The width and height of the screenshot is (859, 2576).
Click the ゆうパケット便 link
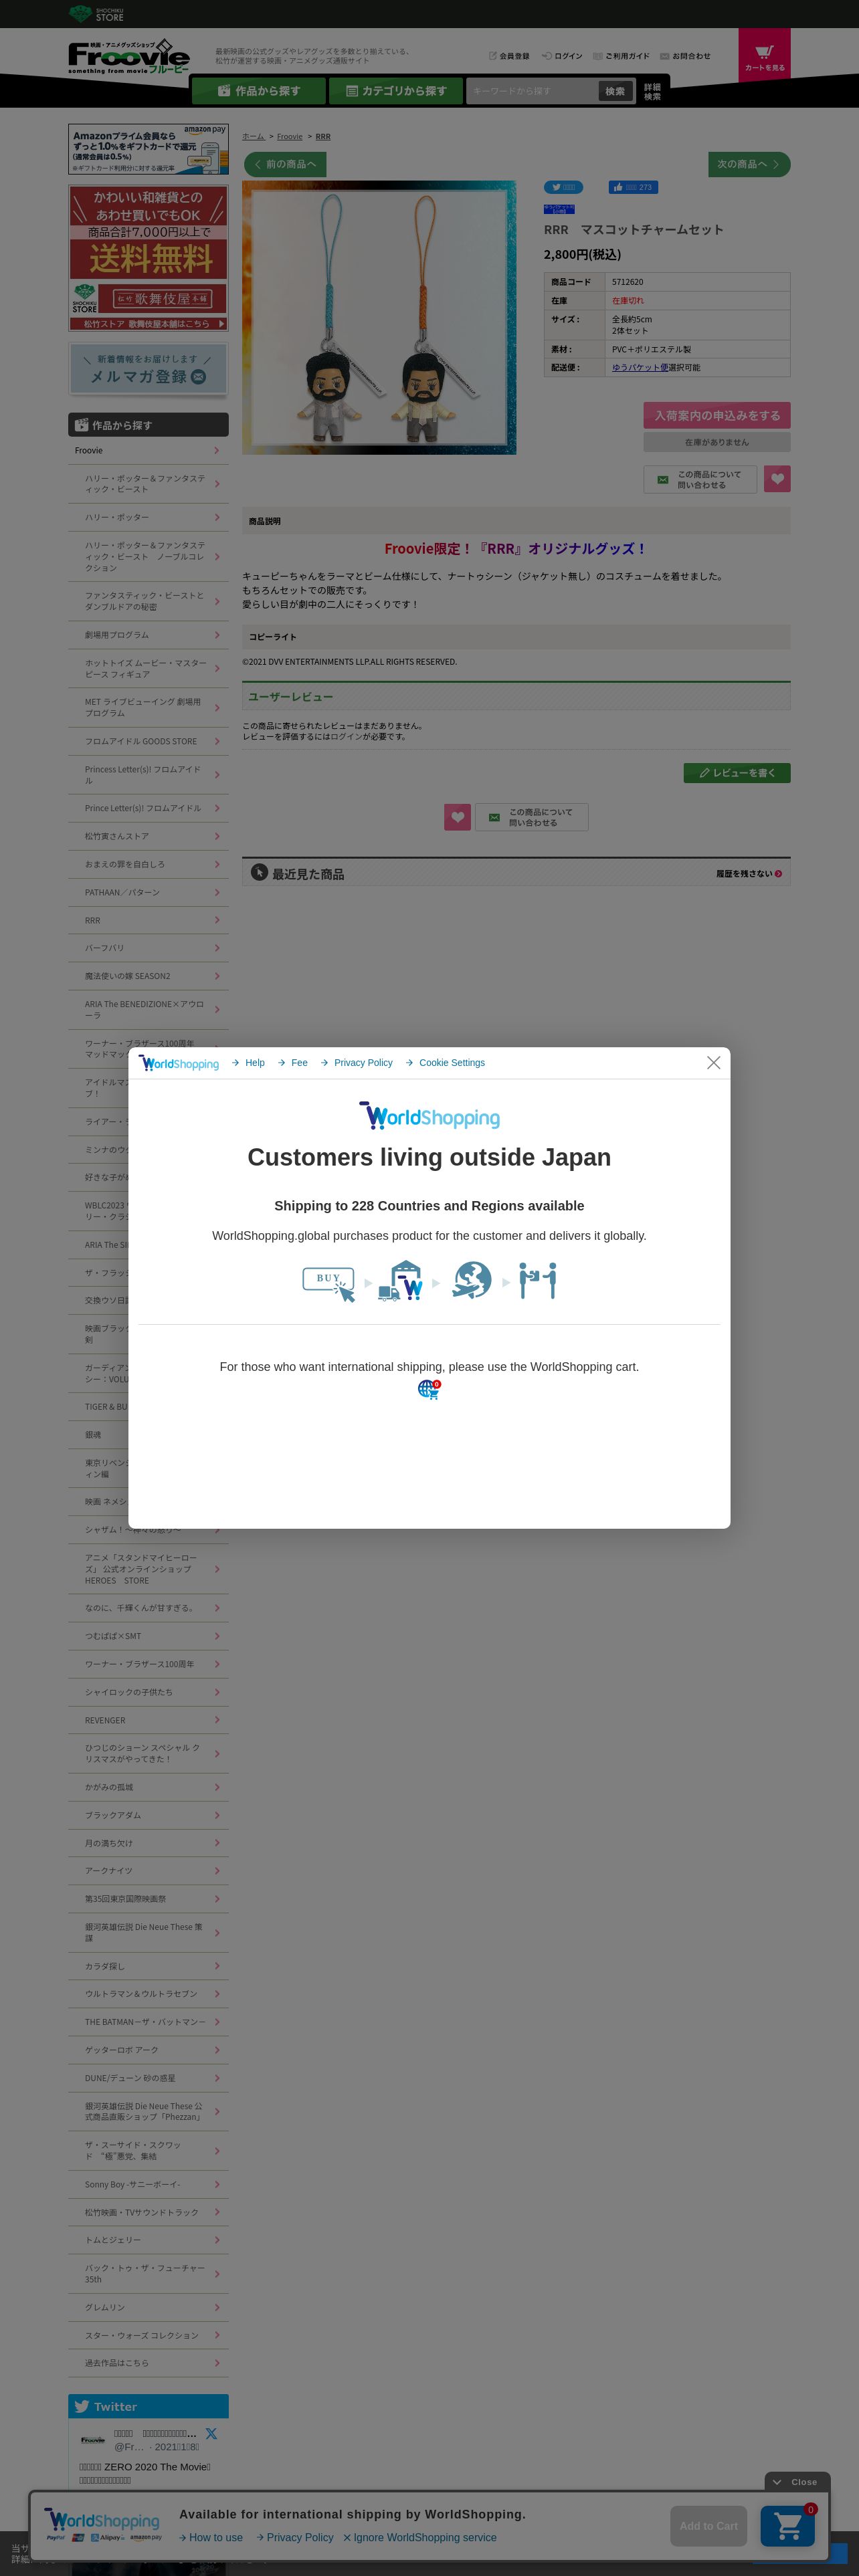click(x=640, y=368)
